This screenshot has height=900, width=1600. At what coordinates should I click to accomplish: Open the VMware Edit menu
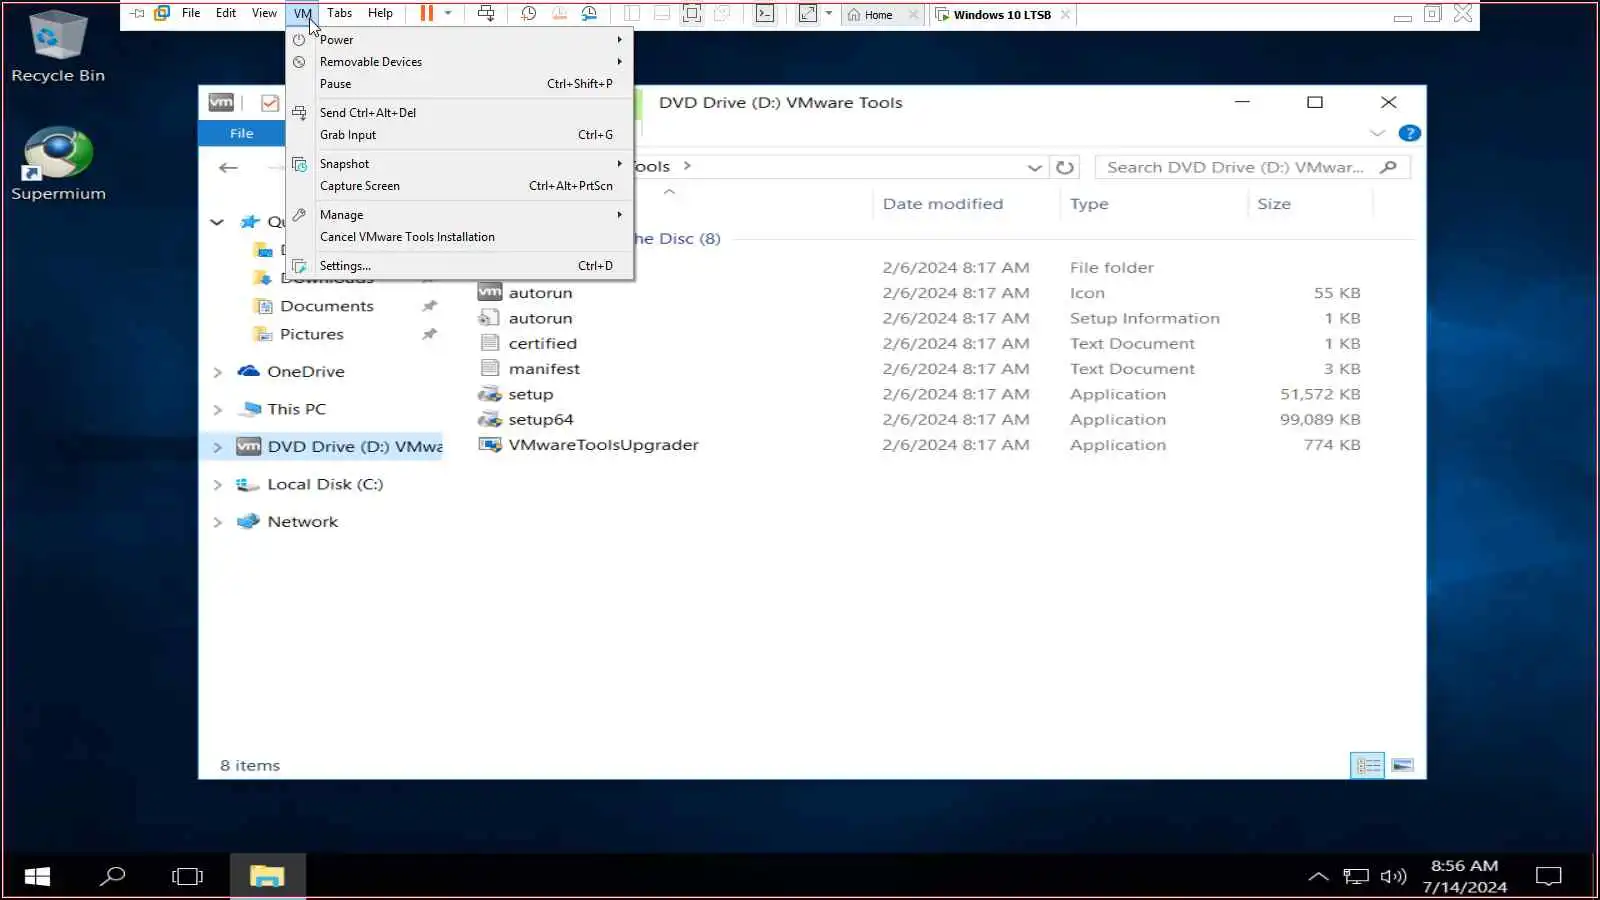(x=226, y=13)
